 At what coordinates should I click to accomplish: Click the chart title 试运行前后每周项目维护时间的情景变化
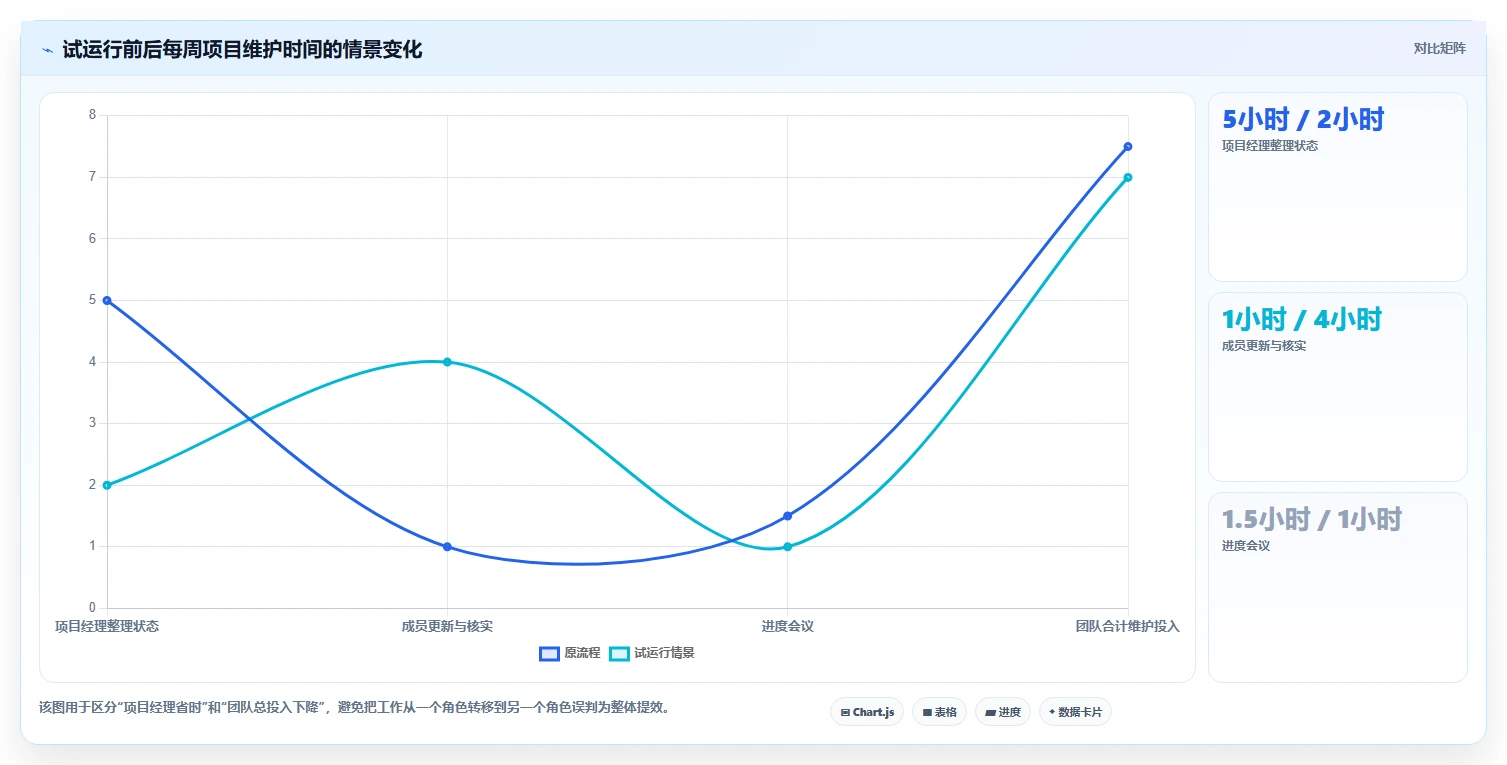tap(243, 50)
